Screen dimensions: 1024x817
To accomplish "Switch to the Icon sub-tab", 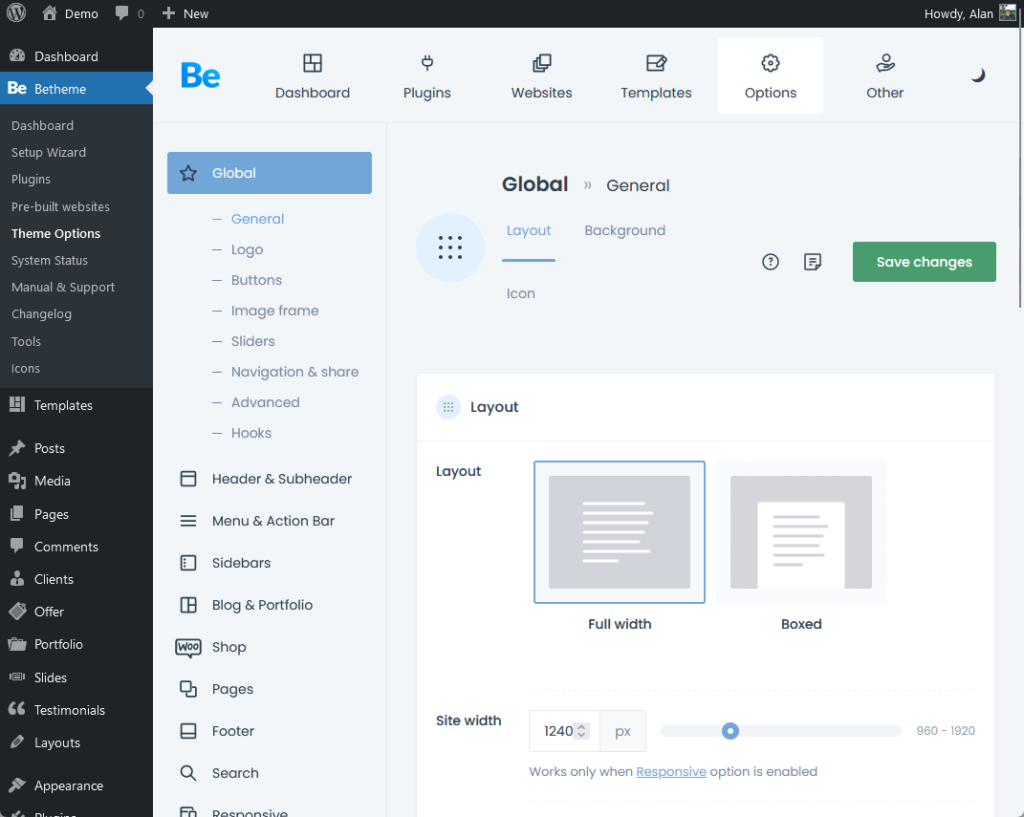I will (520, 294).
